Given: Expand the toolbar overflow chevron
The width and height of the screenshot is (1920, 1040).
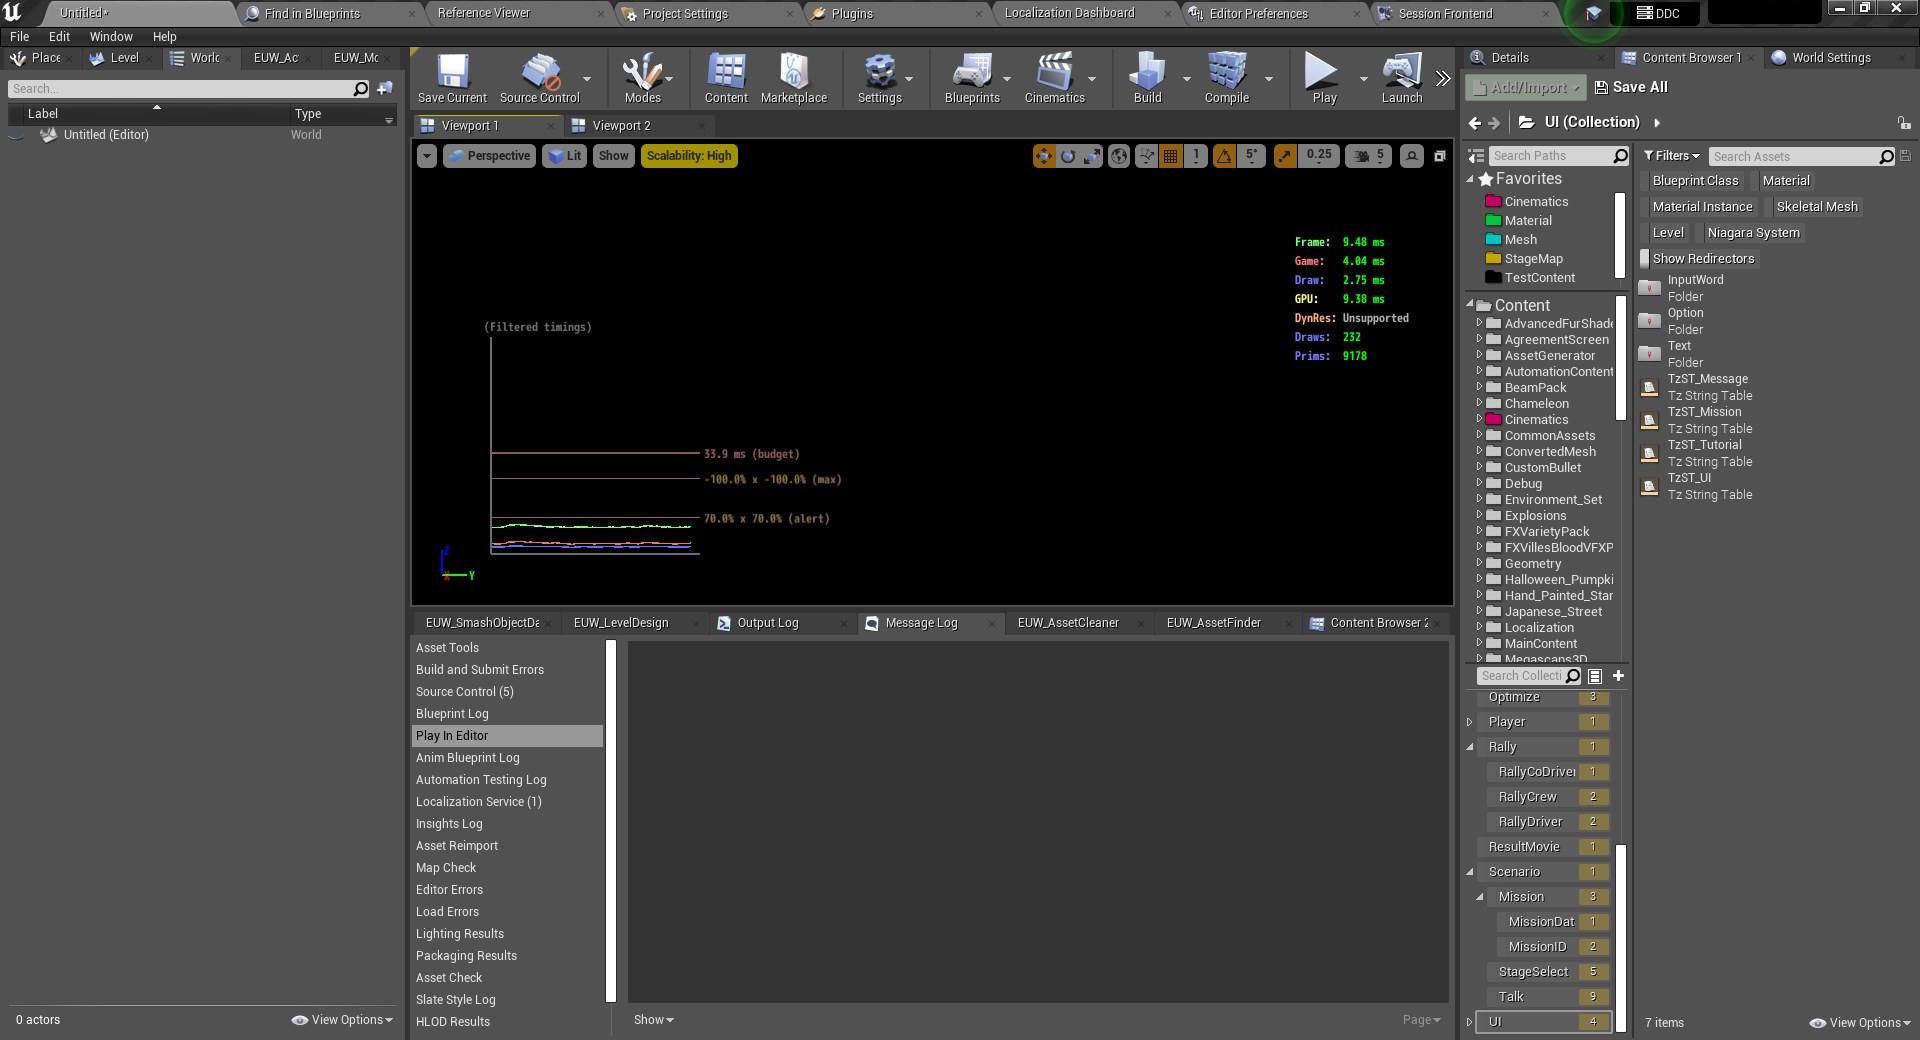Looking at the screenshot, I should [1442, 78].
